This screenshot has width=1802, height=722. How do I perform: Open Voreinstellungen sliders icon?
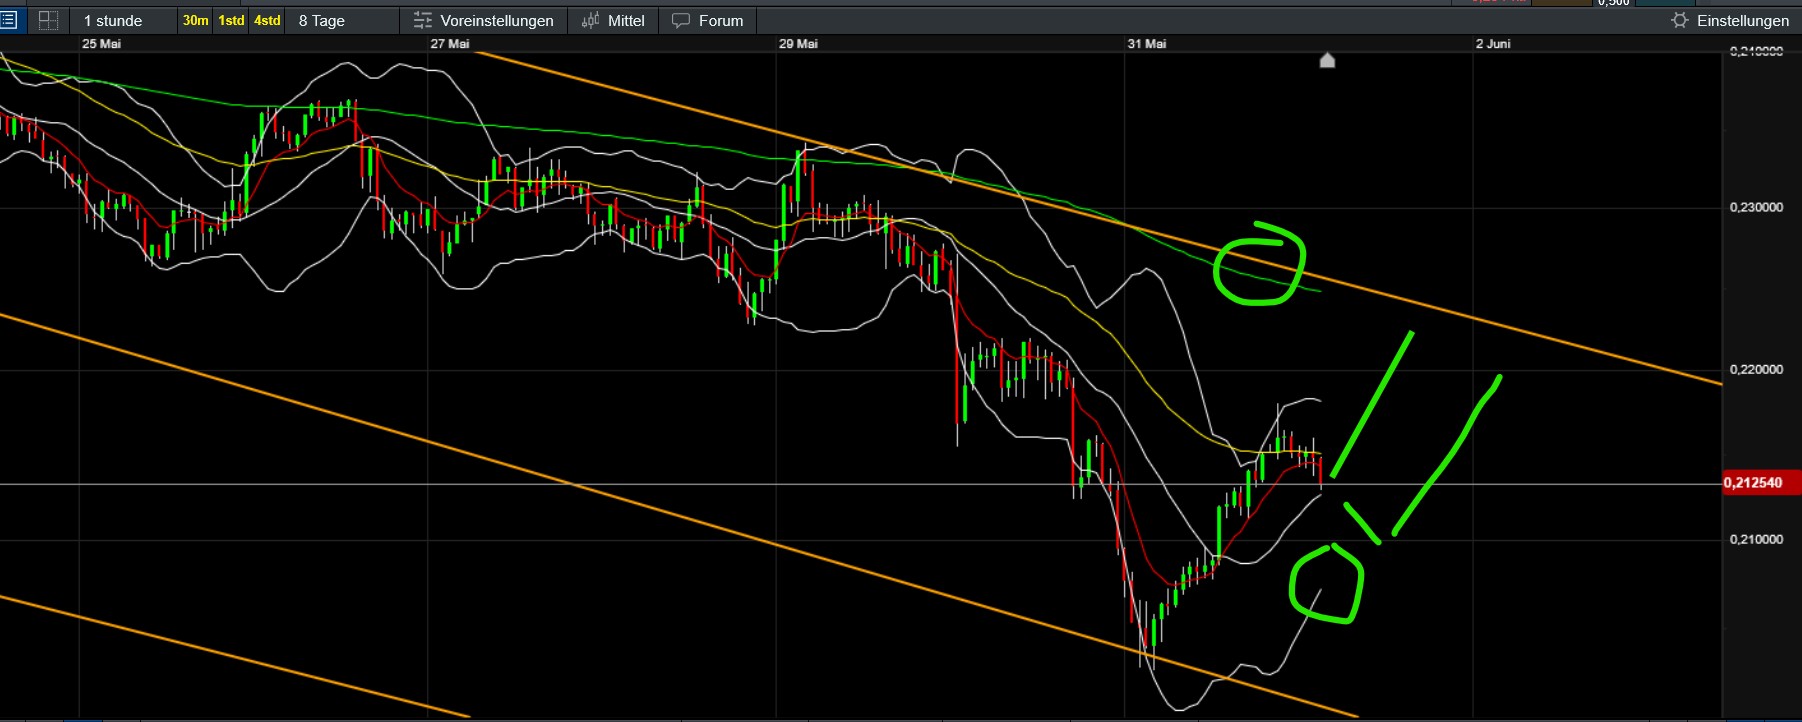tap(423, 20)
